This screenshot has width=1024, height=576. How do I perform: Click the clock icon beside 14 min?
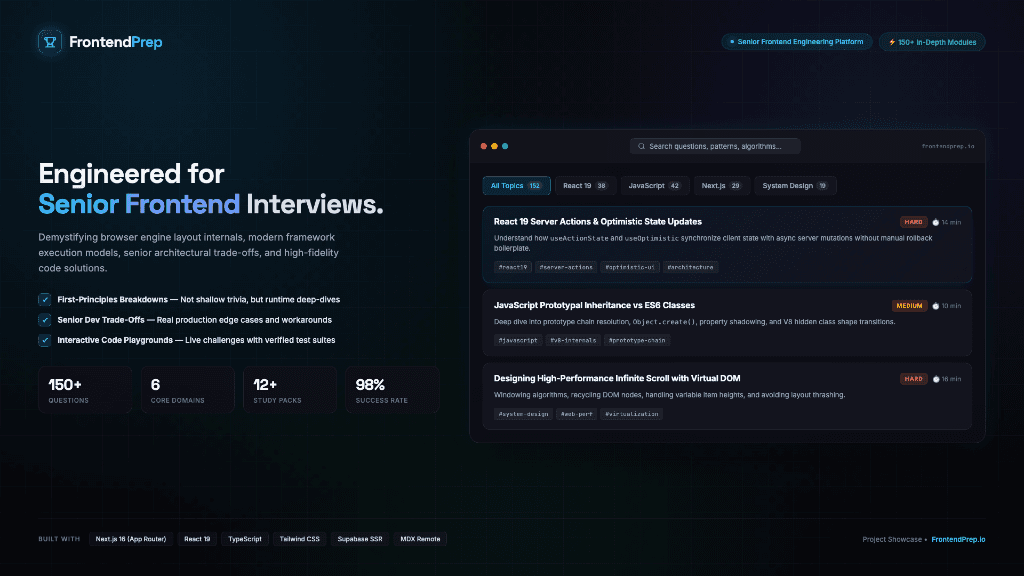(935, 223)
